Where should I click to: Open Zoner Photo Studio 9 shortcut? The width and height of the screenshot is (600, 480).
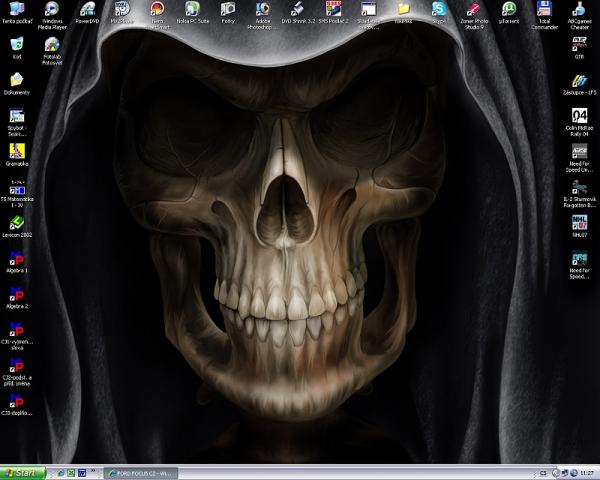click(474, 10)
